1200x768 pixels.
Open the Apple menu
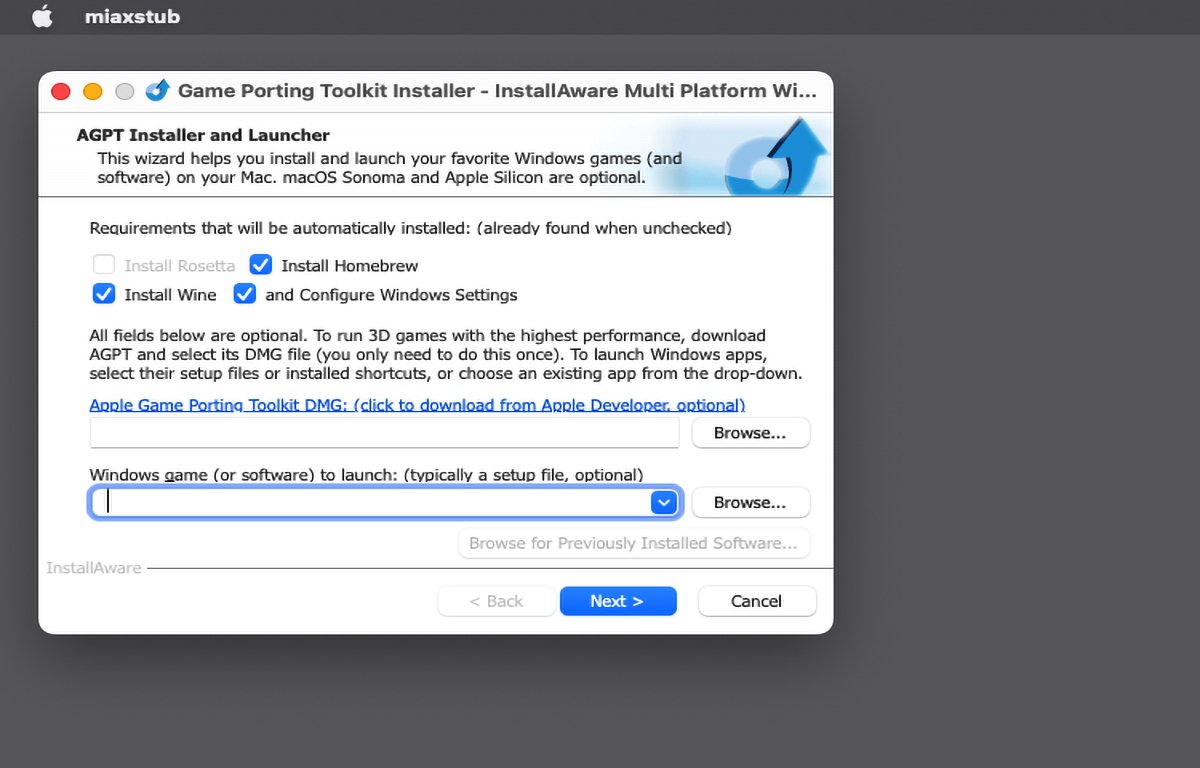click(42, 16)
